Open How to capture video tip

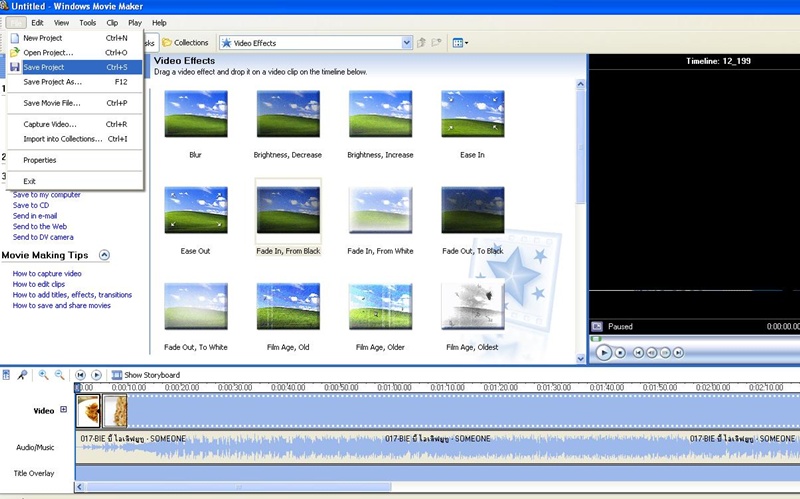pyautogui.click(x=47, y=273)
